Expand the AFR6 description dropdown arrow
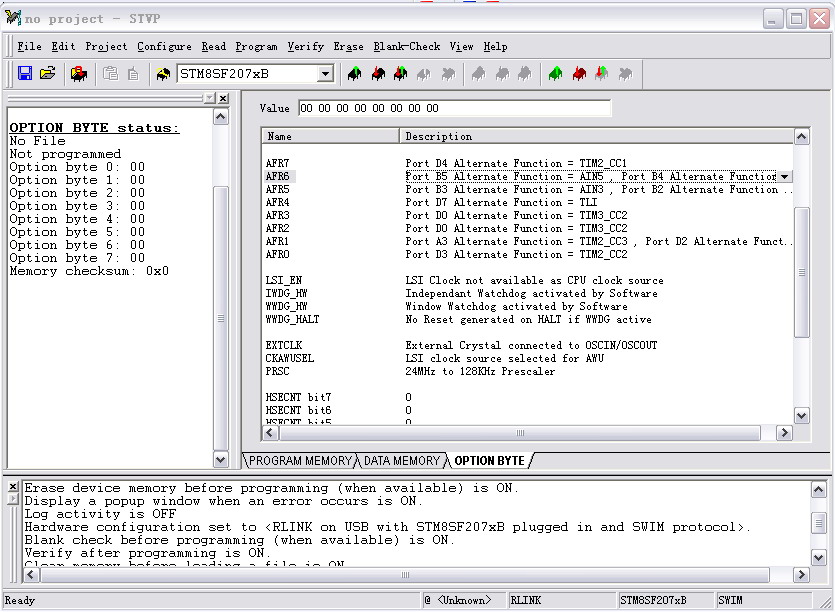 (785, 177)
